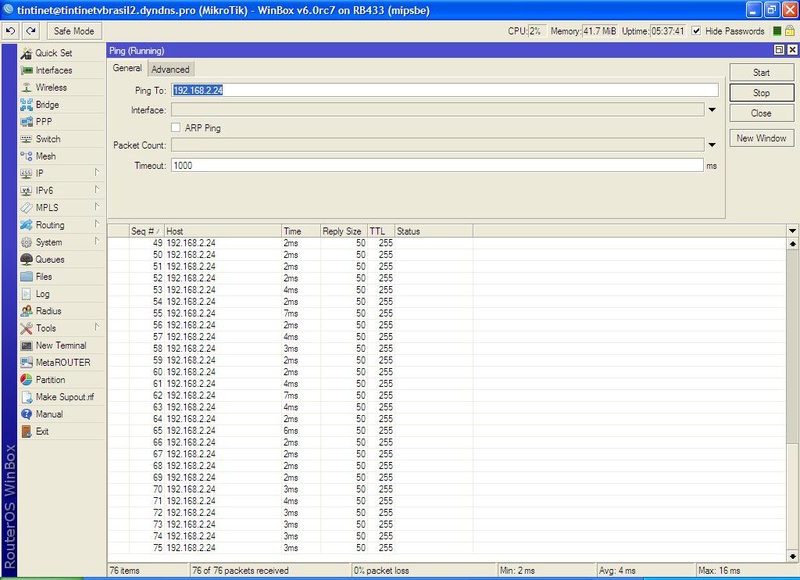800x580 pixels.
Task: Expand the IPv6 submenu arrow
Action: pos(96,190)
